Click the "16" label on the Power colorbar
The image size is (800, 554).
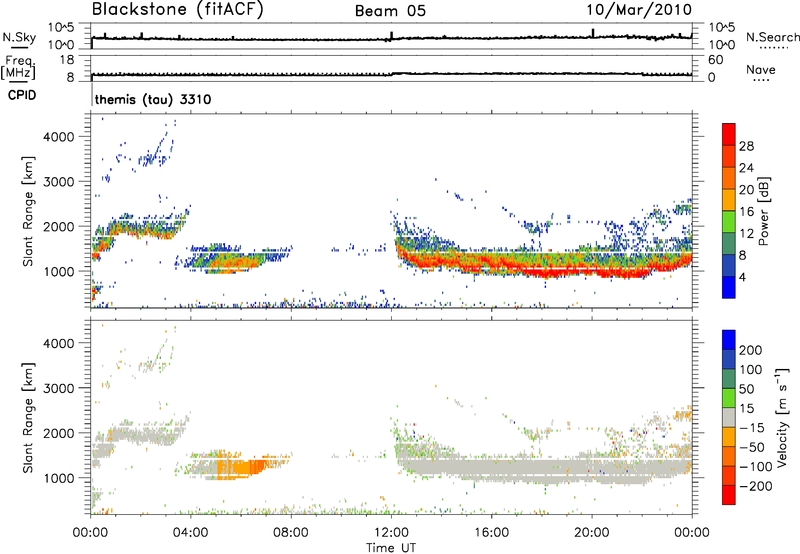pyautogui.click(x=746, y=212)
